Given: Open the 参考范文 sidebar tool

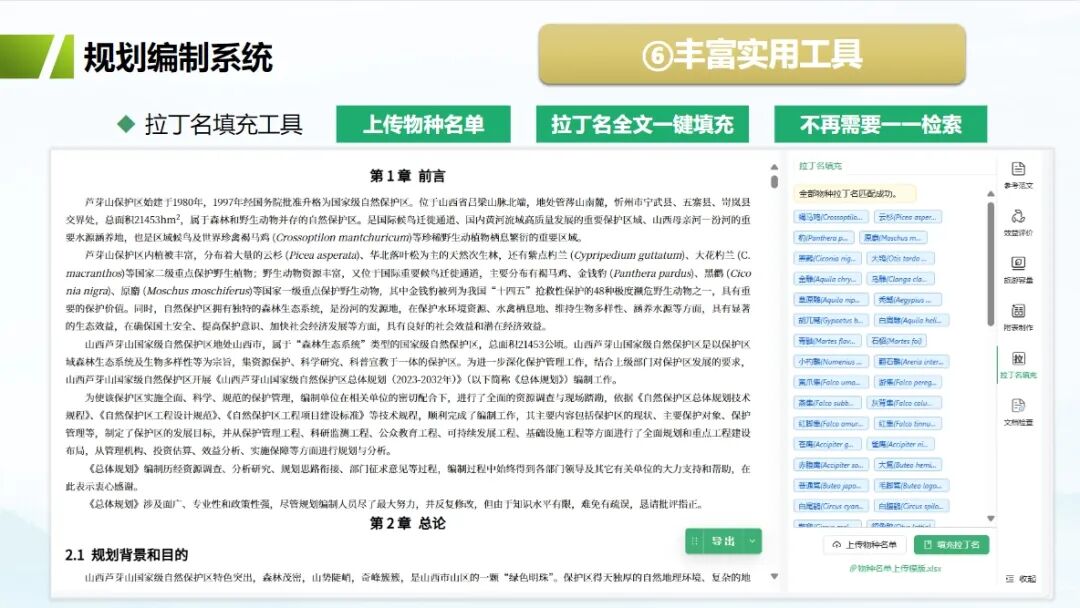Looking at the screenshot, I should click(x=1018, y=175).
